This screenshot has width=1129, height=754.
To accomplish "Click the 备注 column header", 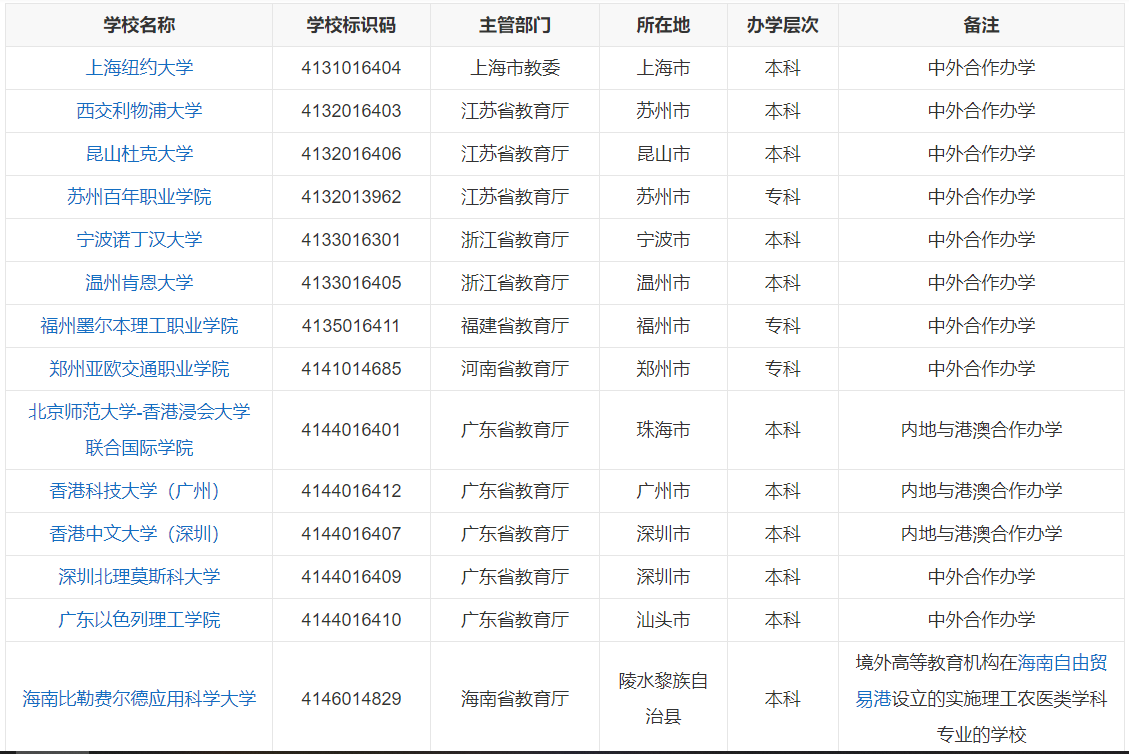I will click(981, 25).
